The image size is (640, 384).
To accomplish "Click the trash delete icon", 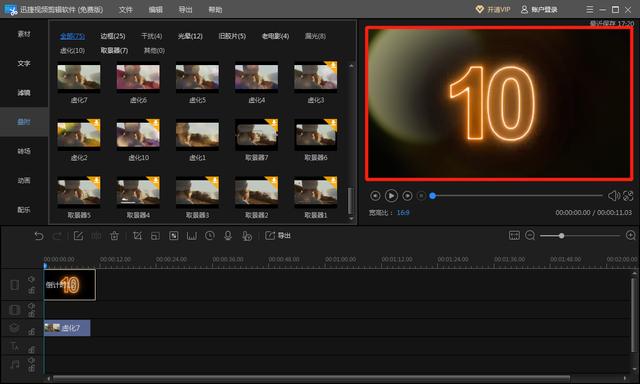I will click(114, 236).
